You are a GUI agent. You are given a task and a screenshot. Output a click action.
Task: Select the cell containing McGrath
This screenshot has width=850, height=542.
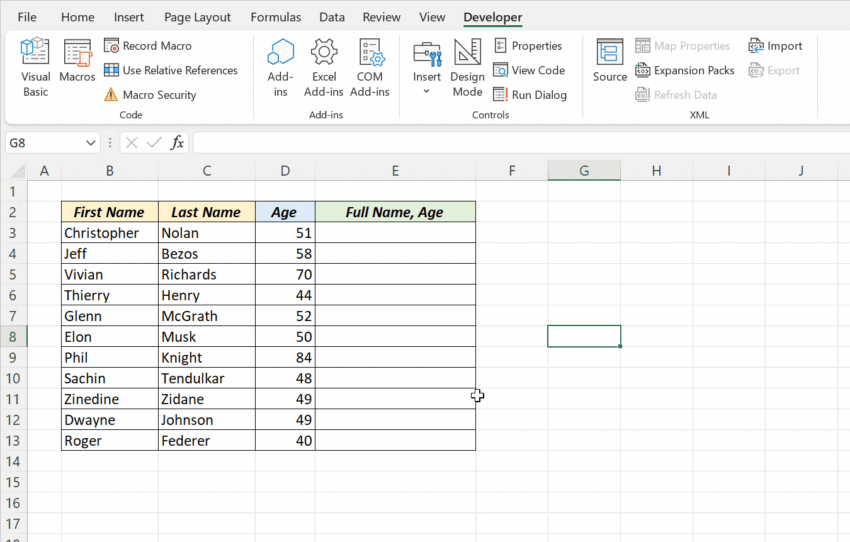point(207,316)
